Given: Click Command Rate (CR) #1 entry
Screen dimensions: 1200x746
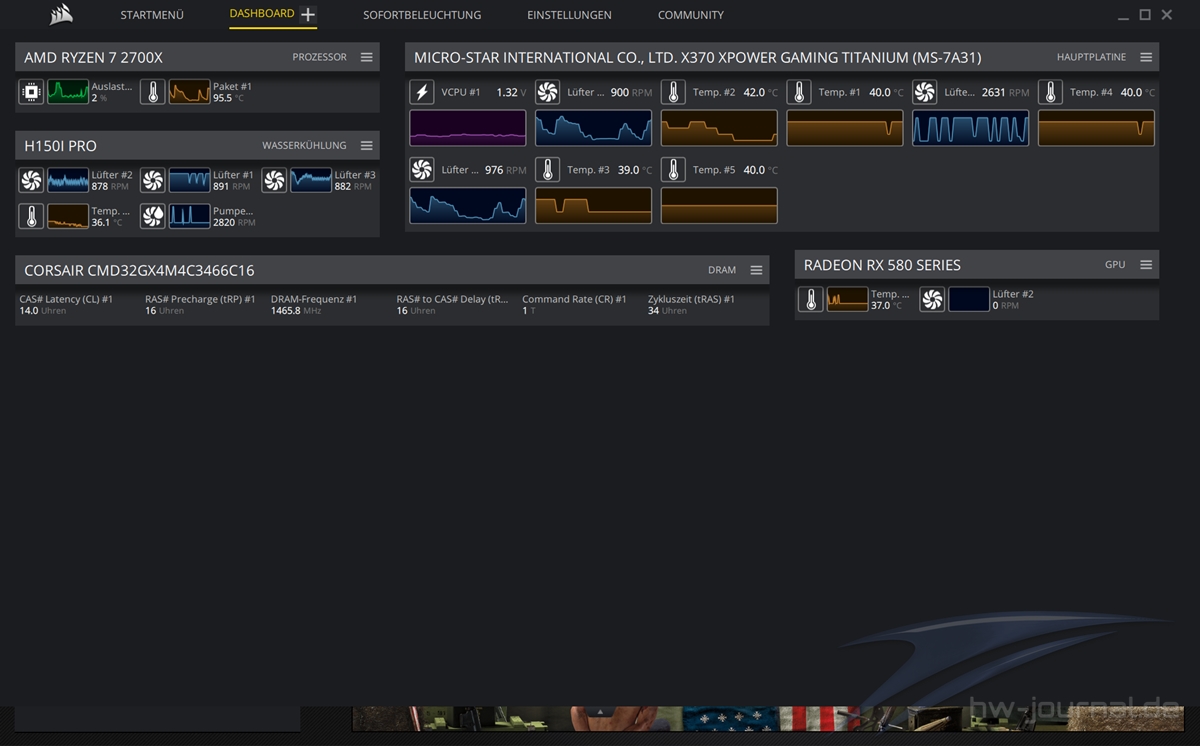Looking at the screenshot, I should click(x=574, y=305).
